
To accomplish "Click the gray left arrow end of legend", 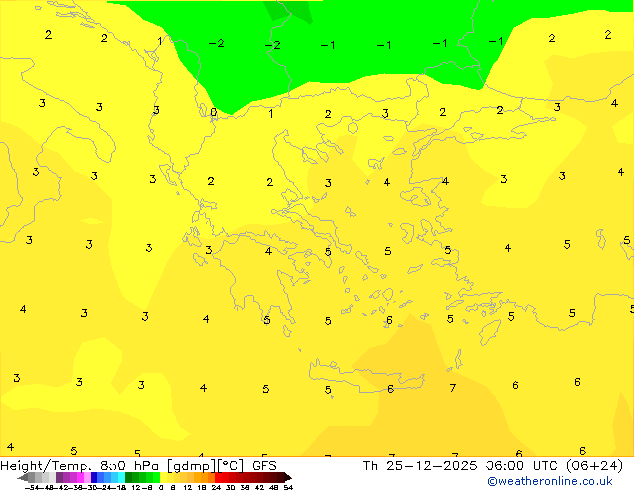I will pos(23,478).
